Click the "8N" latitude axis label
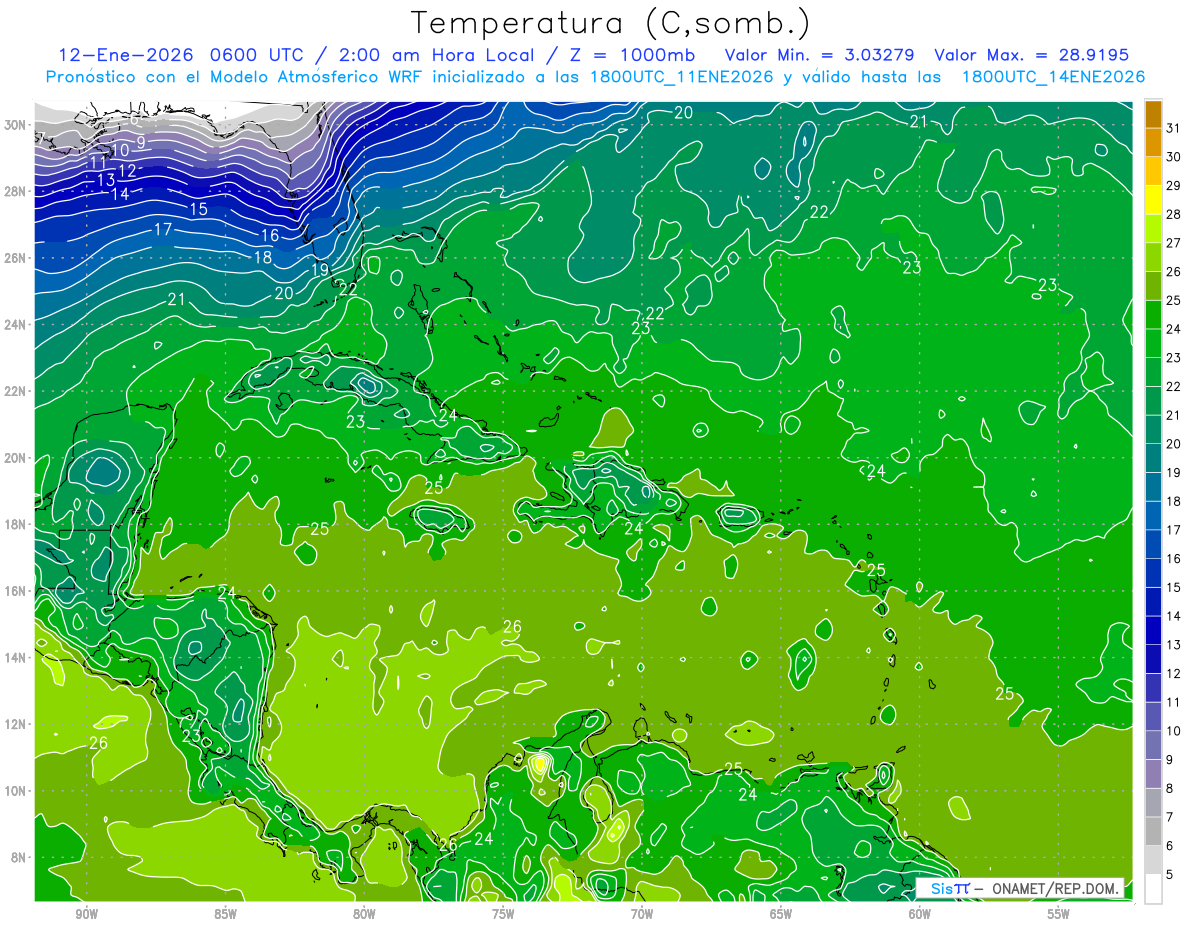Screen dimensions: 1200x927 [x=20, y=857]
